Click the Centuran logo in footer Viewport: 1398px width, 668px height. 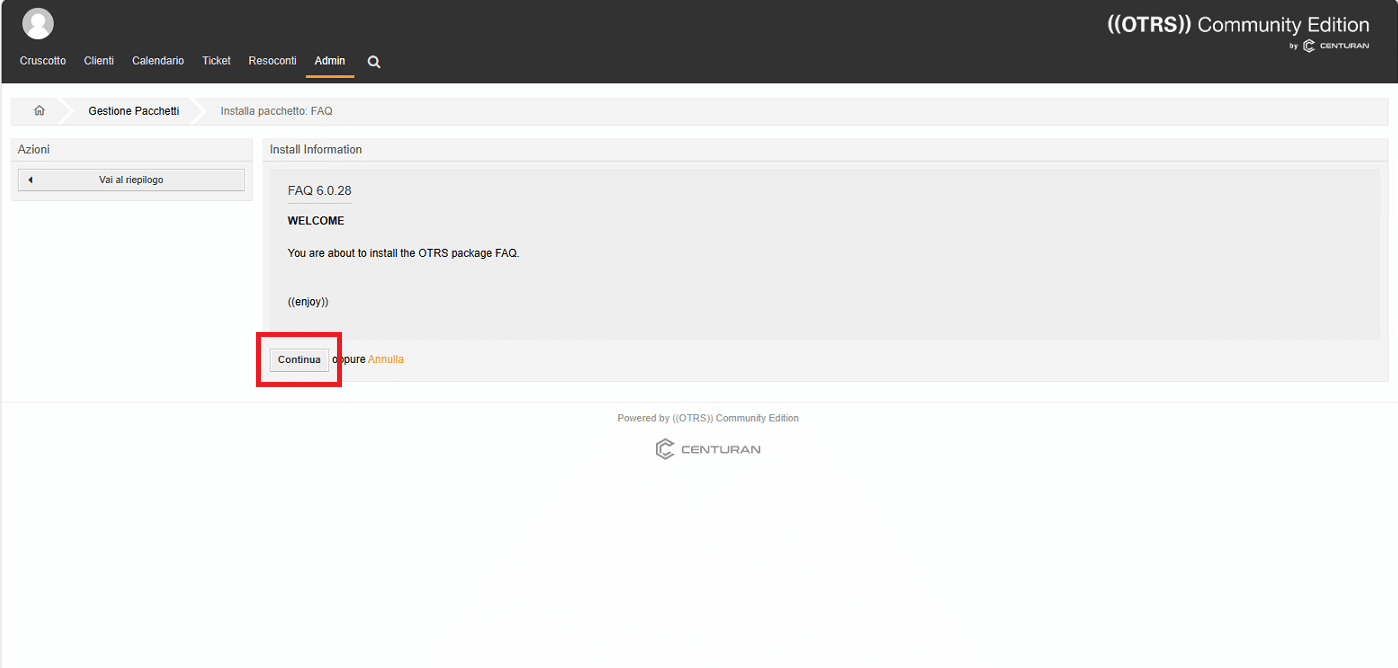(x=708, y=449)
